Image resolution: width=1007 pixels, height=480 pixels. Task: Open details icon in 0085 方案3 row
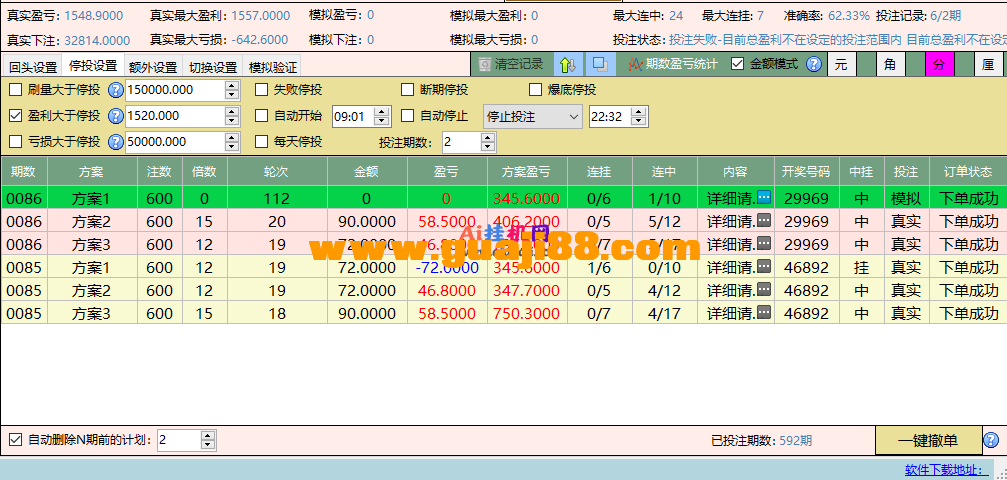coord(764,313)
